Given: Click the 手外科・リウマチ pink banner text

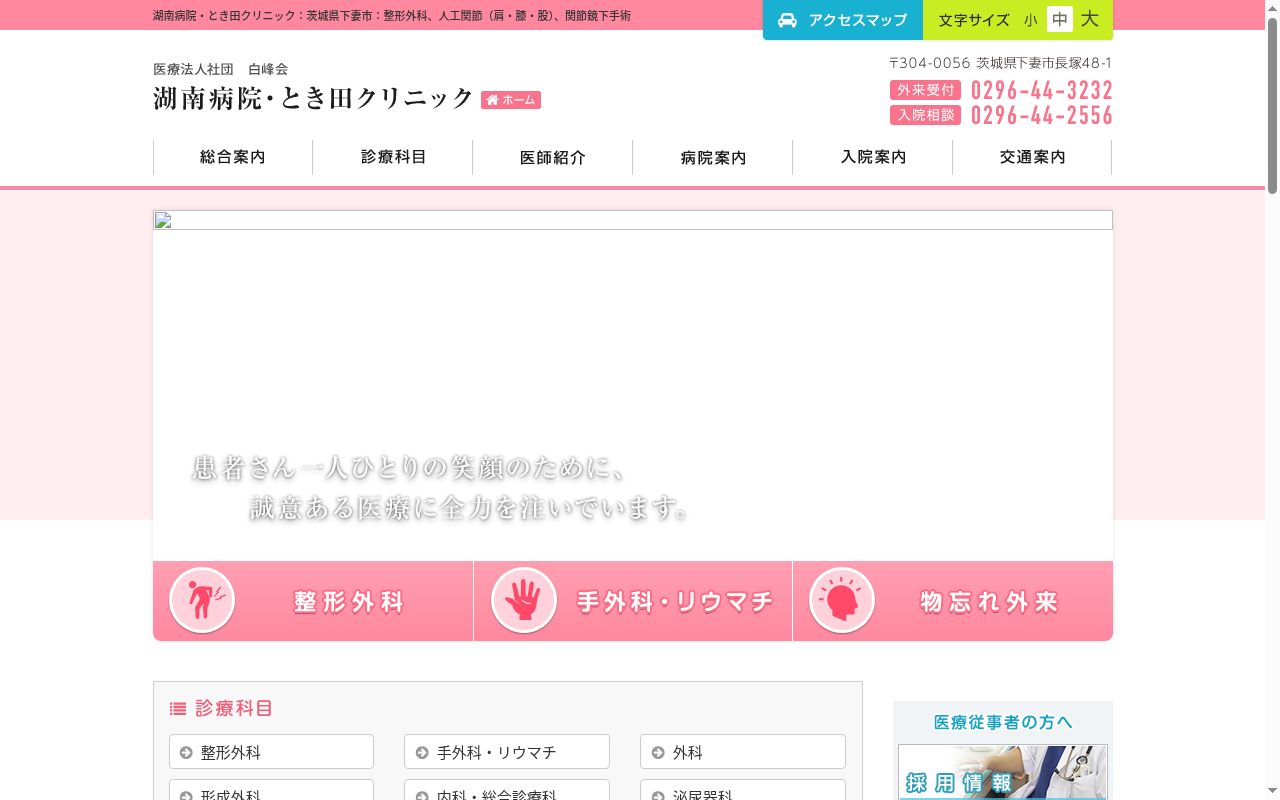Looking at the screenshot, I should (675, 602).
